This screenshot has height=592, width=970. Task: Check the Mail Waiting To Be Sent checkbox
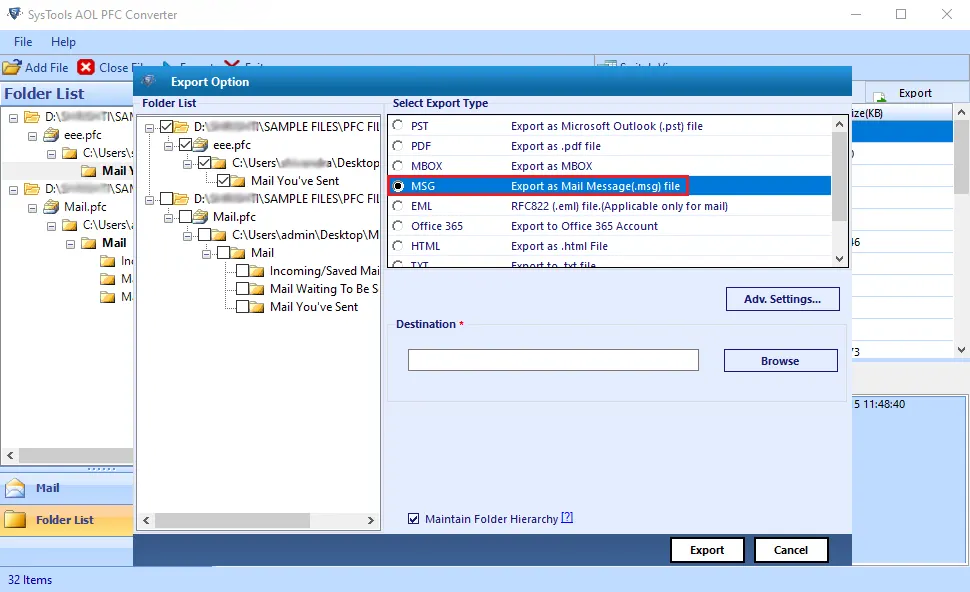tap(242, 289)
